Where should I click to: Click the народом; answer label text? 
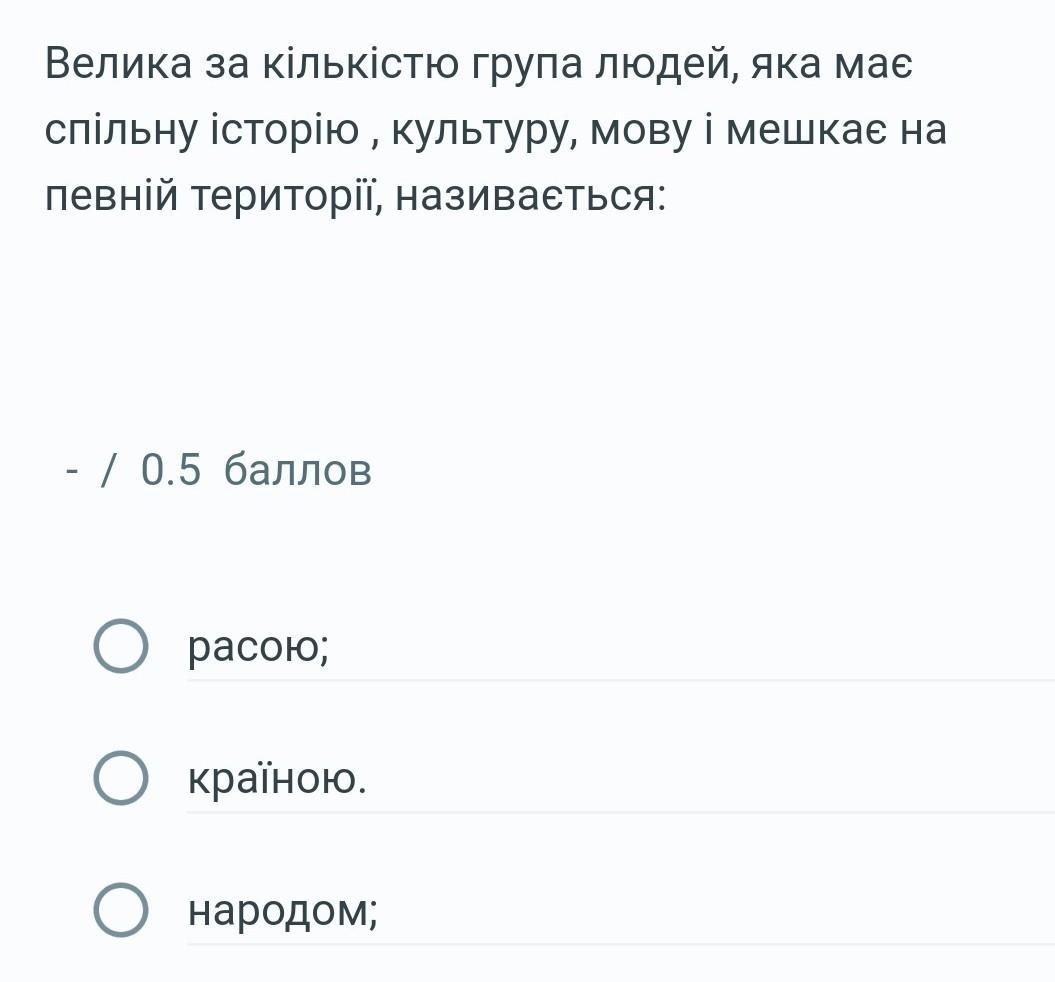click(x=283, y=911)
